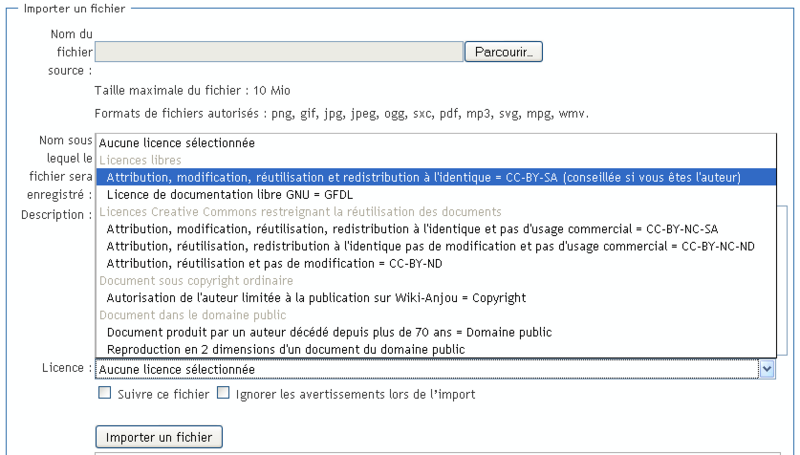Select the Wiki-Anjou Copyright authorisation option

click(316, 297)
